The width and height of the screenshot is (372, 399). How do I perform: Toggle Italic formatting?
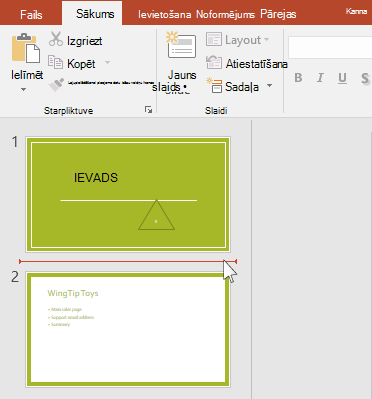coord(320,78)
